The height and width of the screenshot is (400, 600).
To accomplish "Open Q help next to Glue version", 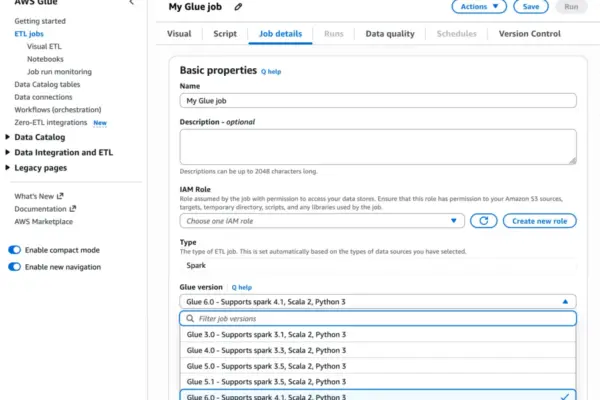I will coord(241,287).
